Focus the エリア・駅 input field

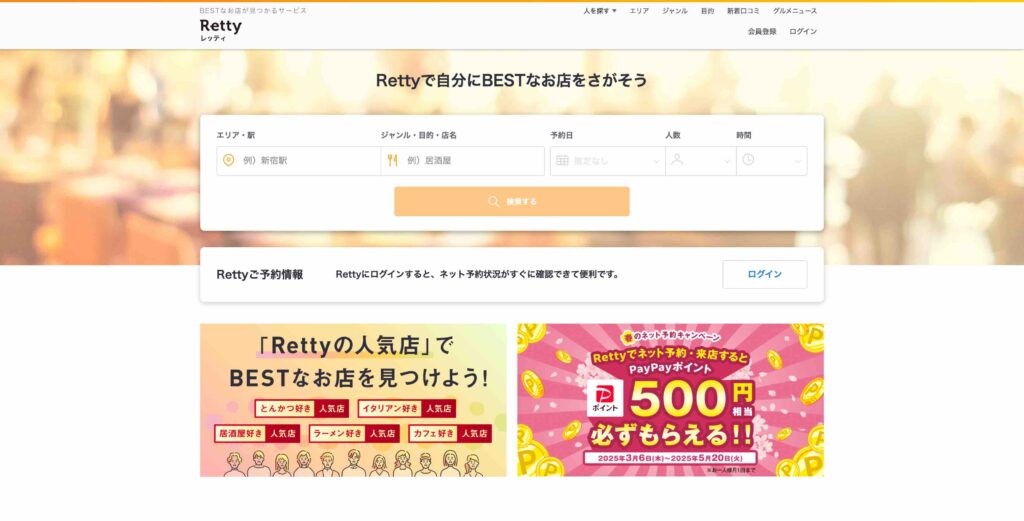click(299, 161)
